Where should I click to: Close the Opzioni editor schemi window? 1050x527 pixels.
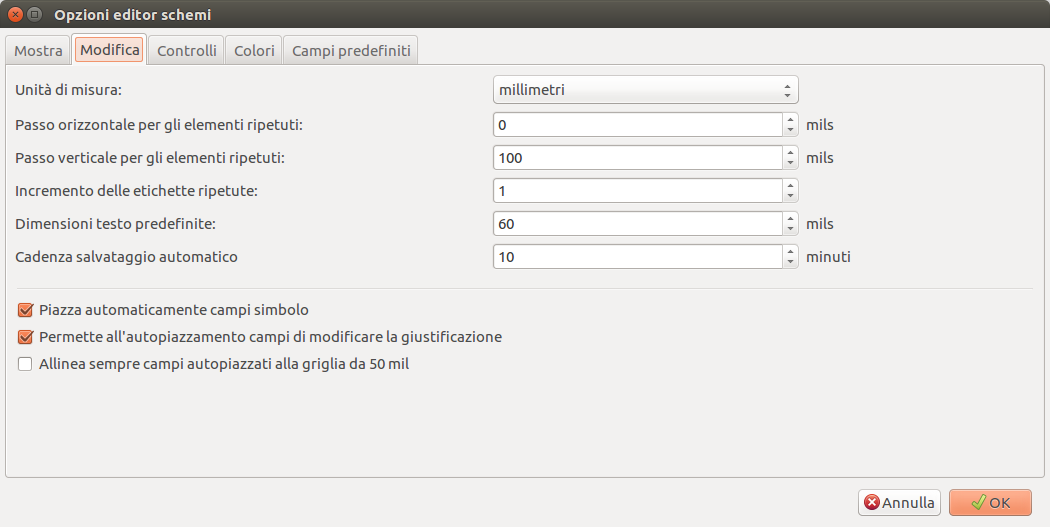[15, 14]
